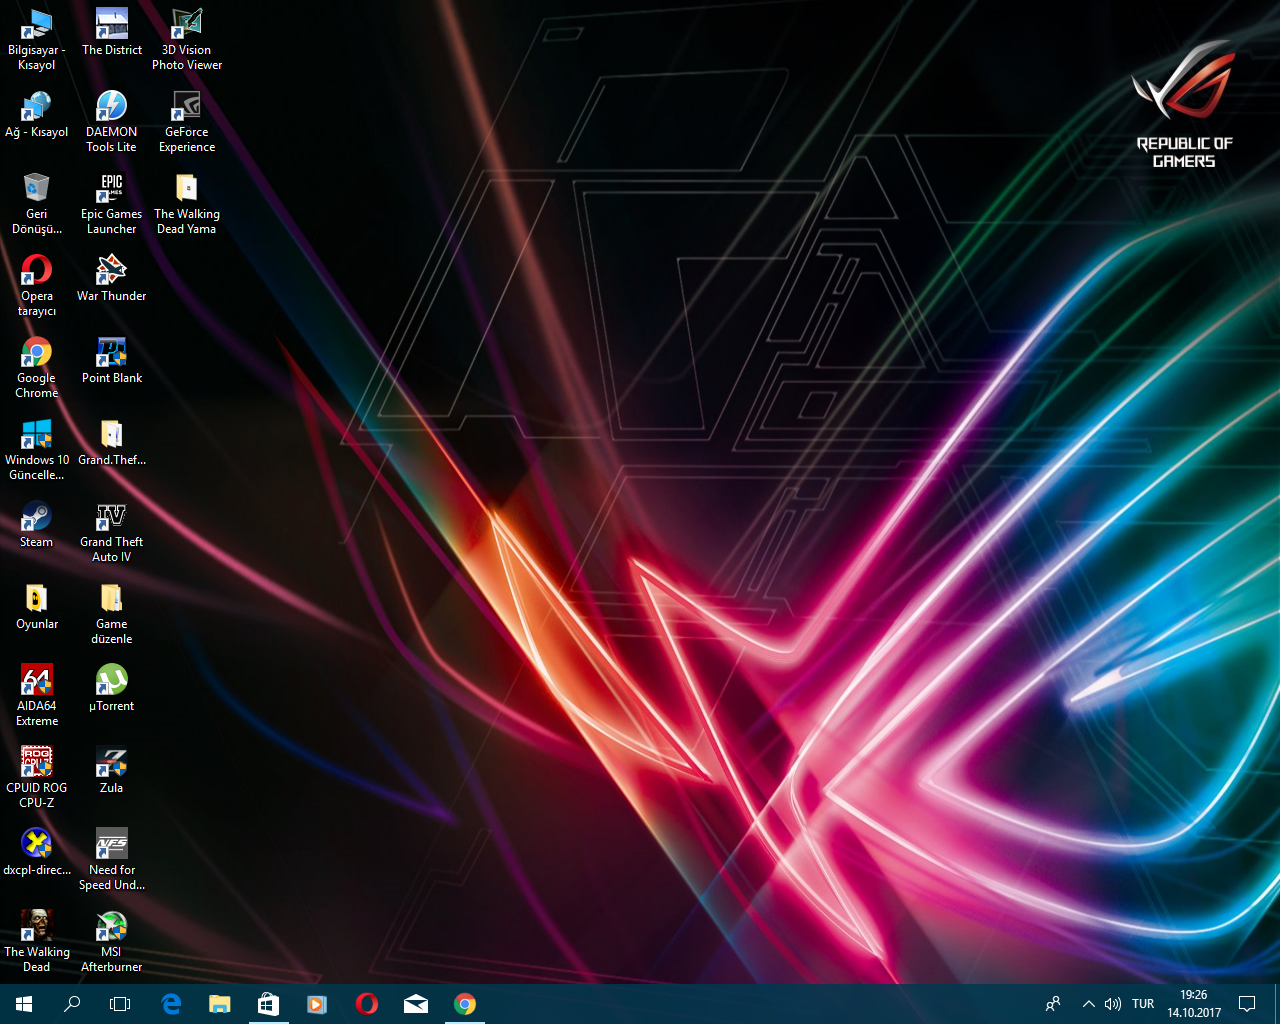Open Google Chrome desktop shortcut
The width and height of the screenshot is (1280, 1024).
[x=37, y=368]
